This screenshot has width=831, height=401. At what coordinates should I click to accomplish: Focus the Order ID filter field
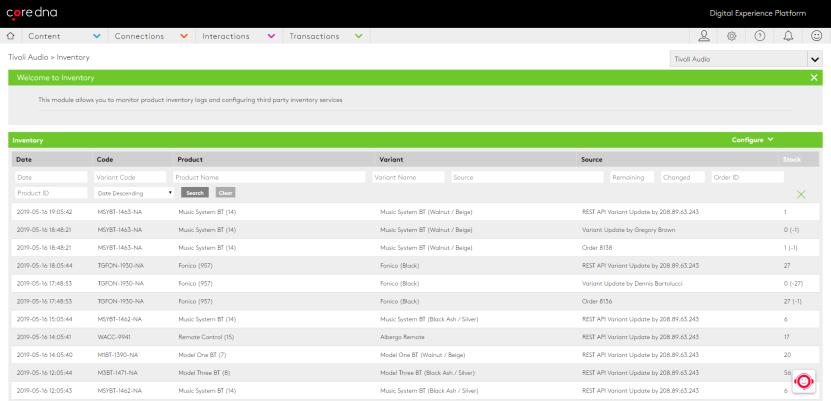748,177
